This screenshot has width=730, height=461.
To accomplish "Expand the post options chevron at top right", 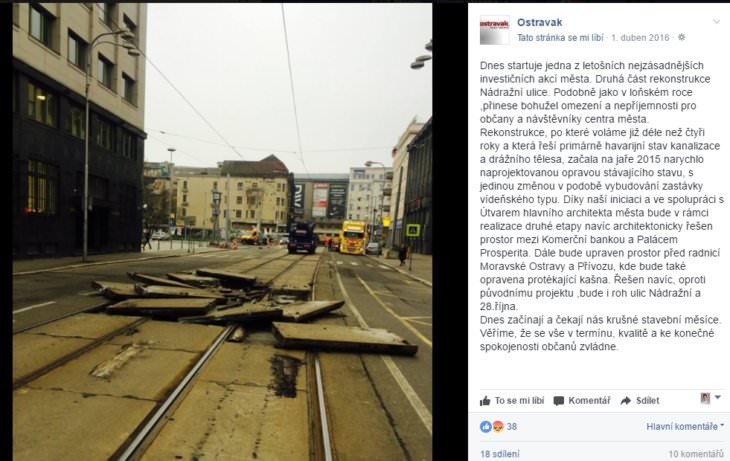I will 716,22.
